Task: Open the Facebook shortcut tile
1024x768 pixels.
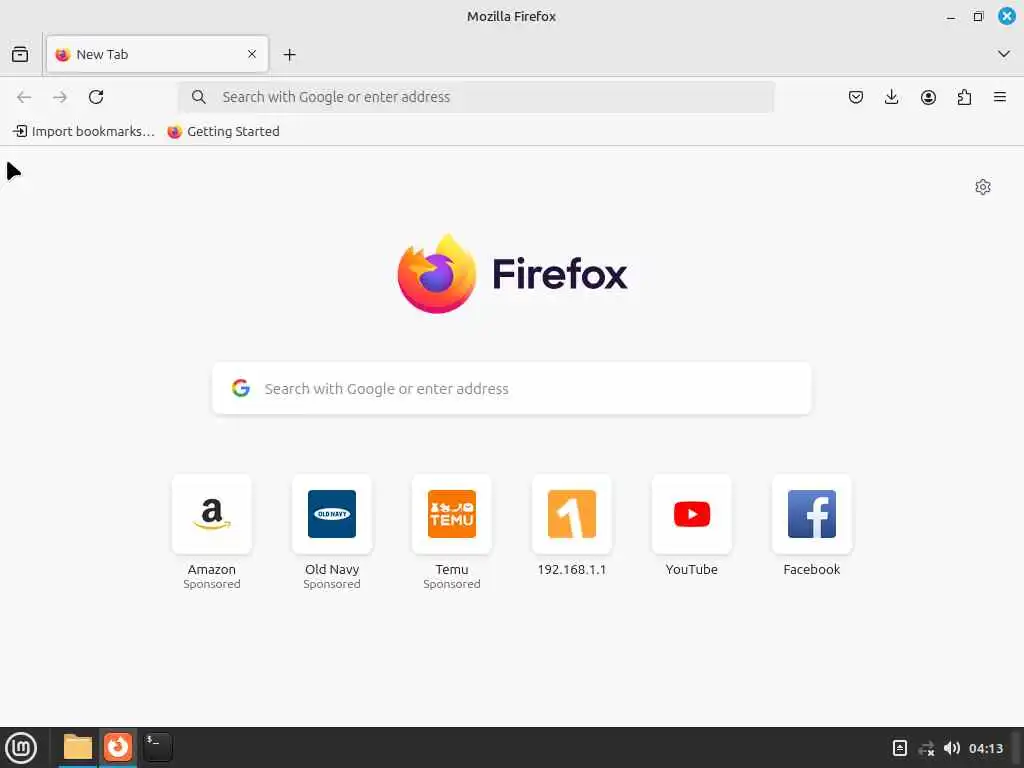Action: coord(812,514)
